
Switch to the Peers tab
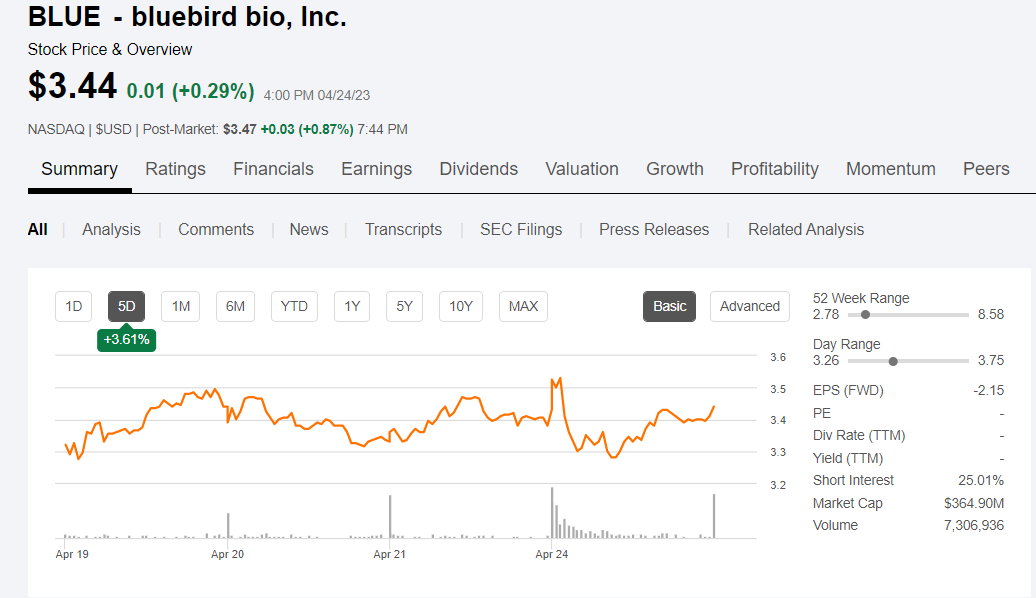pyautogui.click(x=986, y=169)
